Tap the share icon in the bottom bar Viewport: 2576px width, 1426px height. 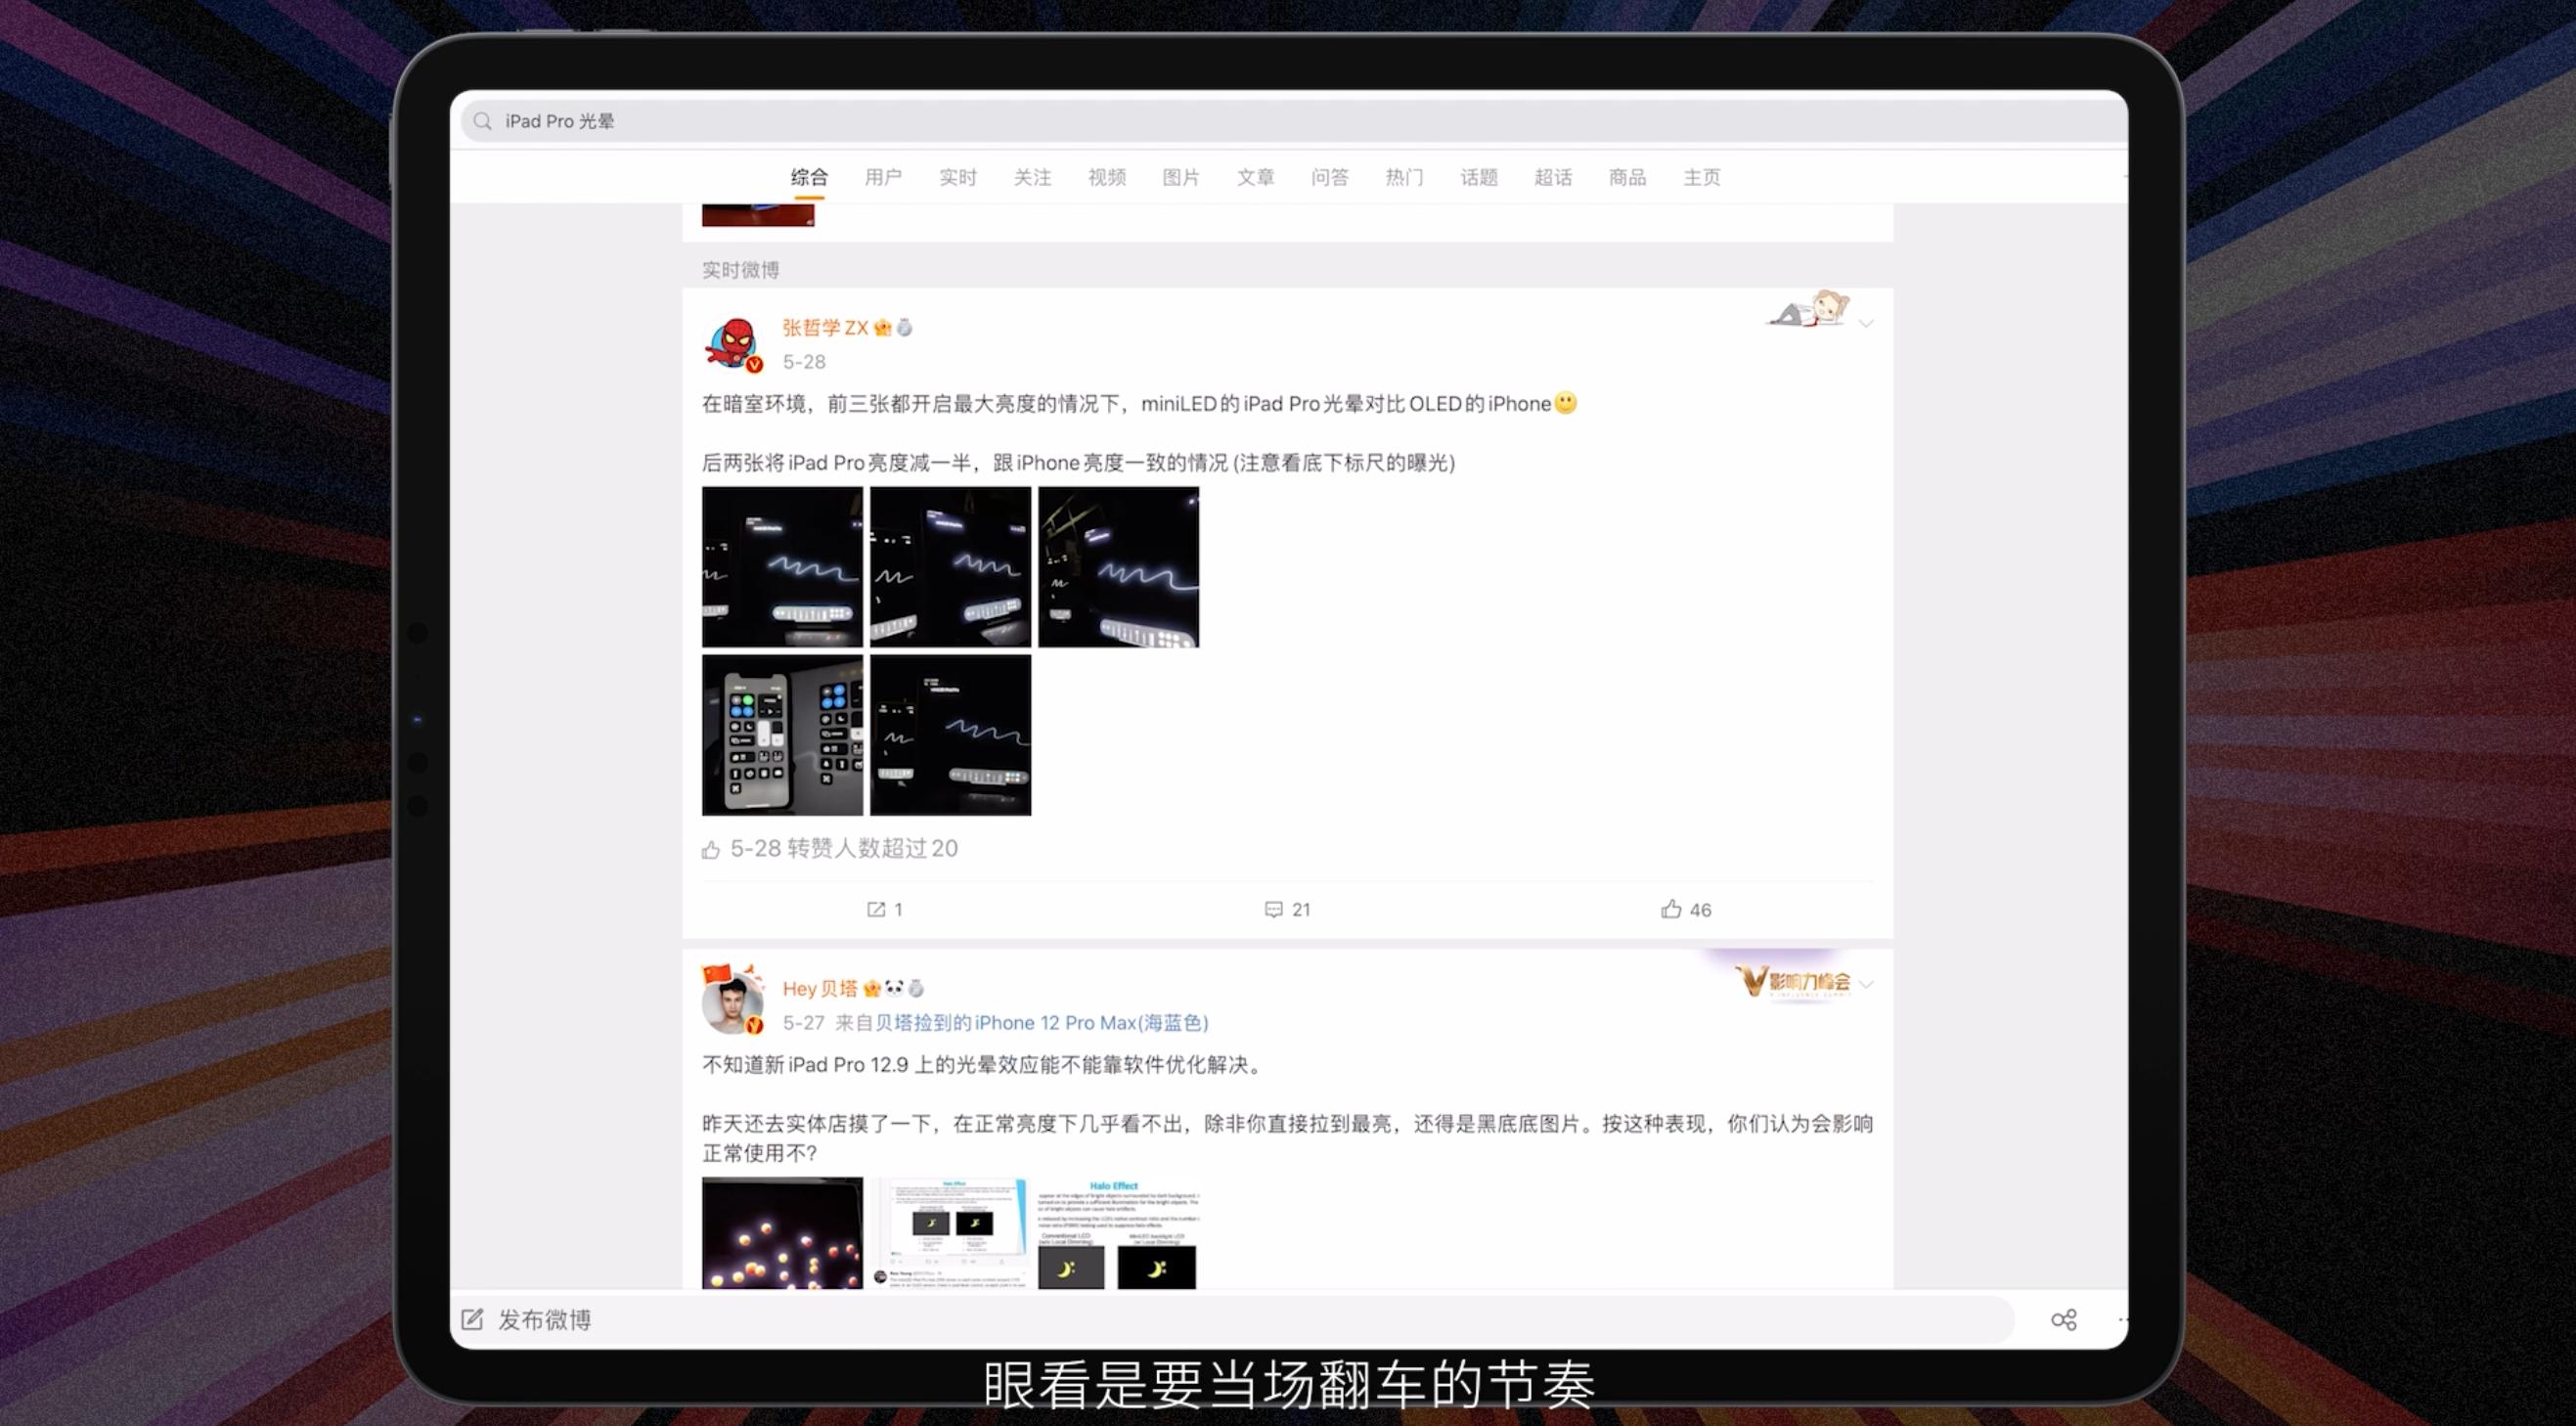tap(2063, 1319)
